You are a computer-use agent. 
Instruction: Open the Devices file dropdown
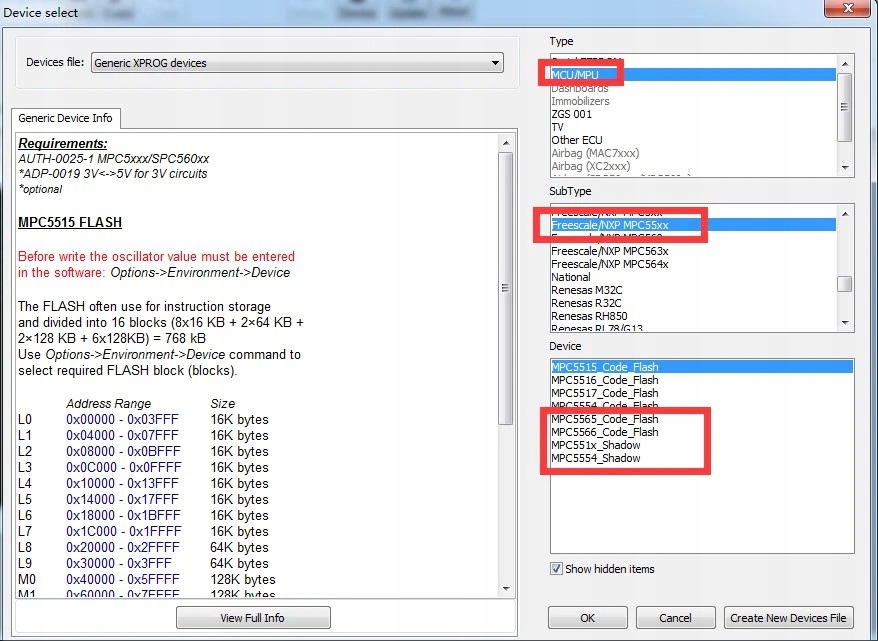297,63
